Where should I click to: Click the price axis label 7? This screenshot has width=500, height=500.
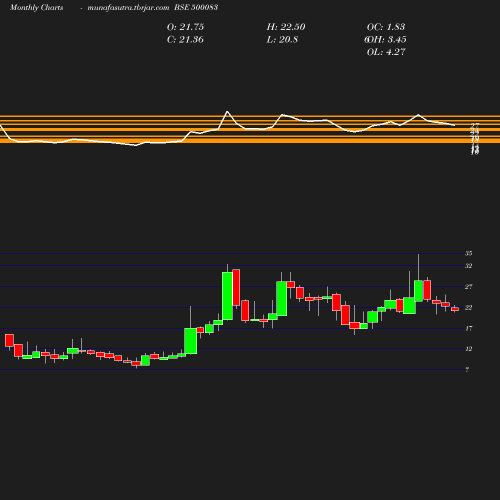(x=467, y=370)
